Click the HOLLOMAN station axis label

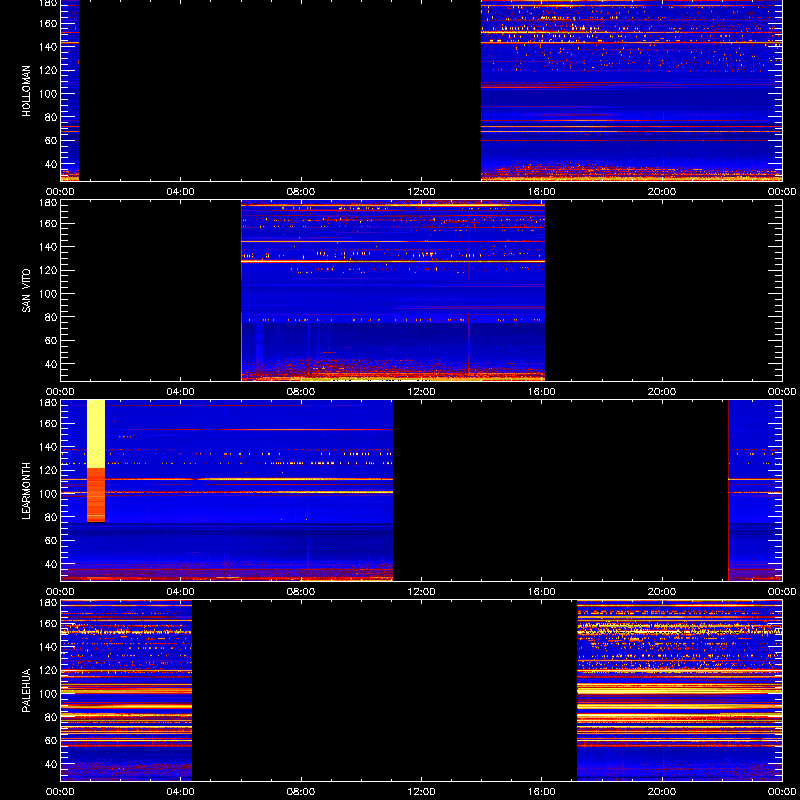pyautogui.click(x=26, y=91)
